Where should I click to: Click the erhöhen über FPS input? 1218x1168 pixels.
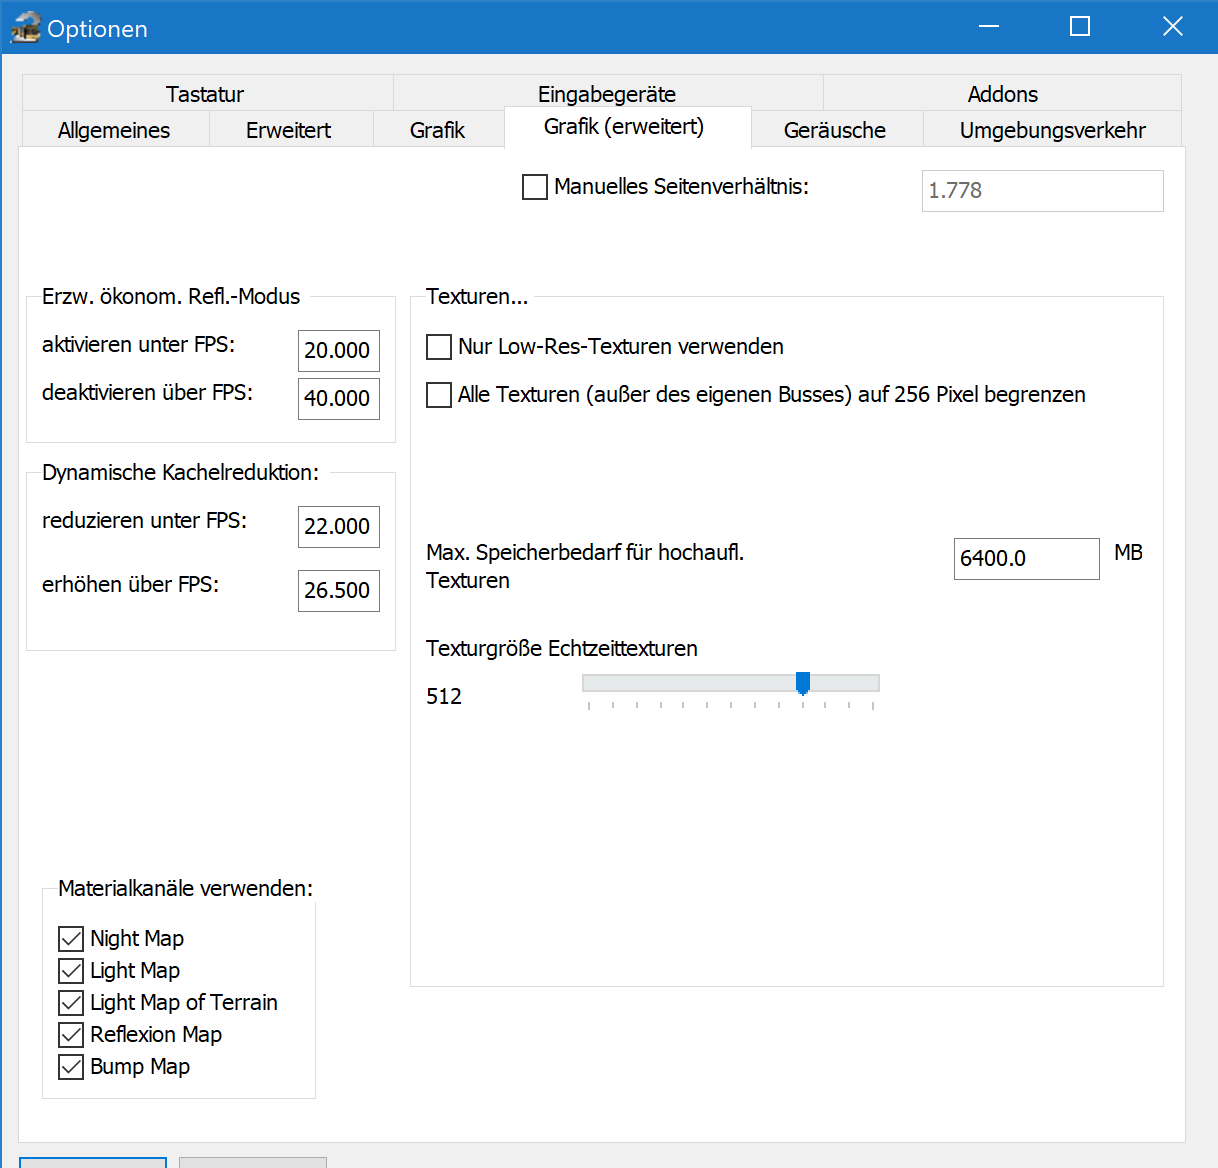click(x=339, y=591)
